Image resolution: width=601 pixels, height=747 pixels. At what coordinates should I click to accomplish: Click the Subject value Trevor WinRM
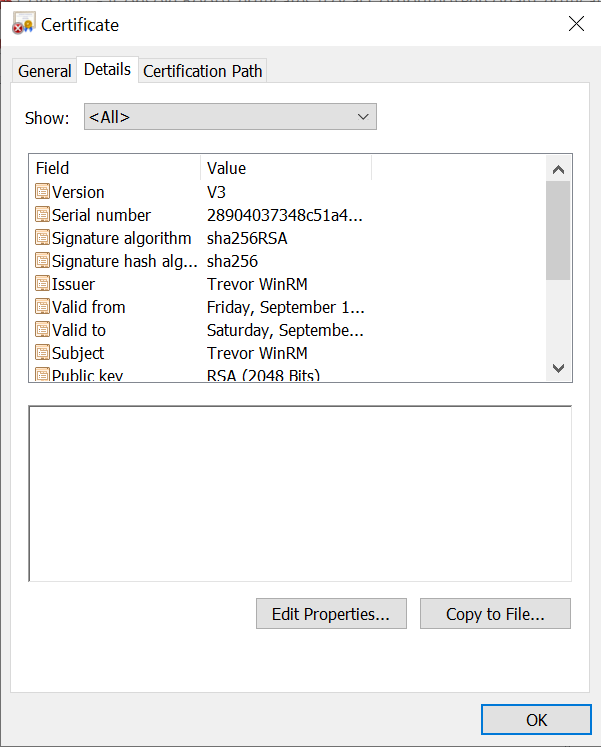click(x=257, y=353)
